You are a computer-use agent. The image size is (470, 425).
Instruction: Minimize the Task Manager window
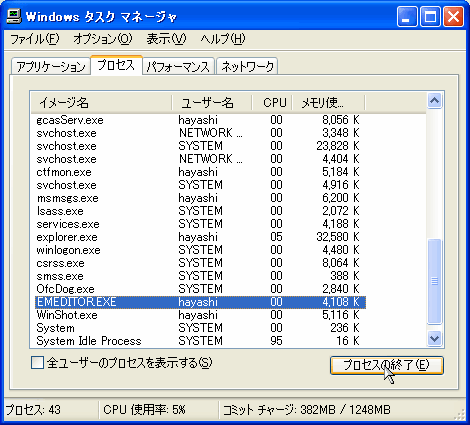point(407,17)
